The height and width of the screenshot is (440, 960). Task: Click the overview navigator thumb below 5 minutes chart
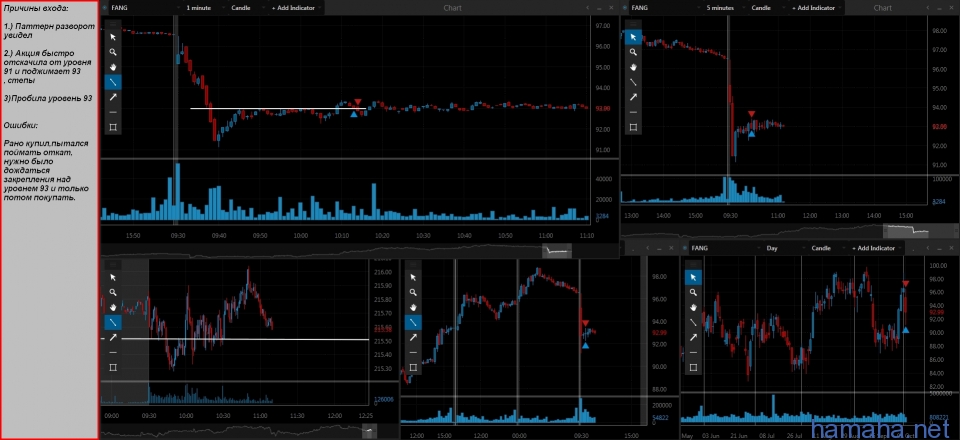[908, 231]
